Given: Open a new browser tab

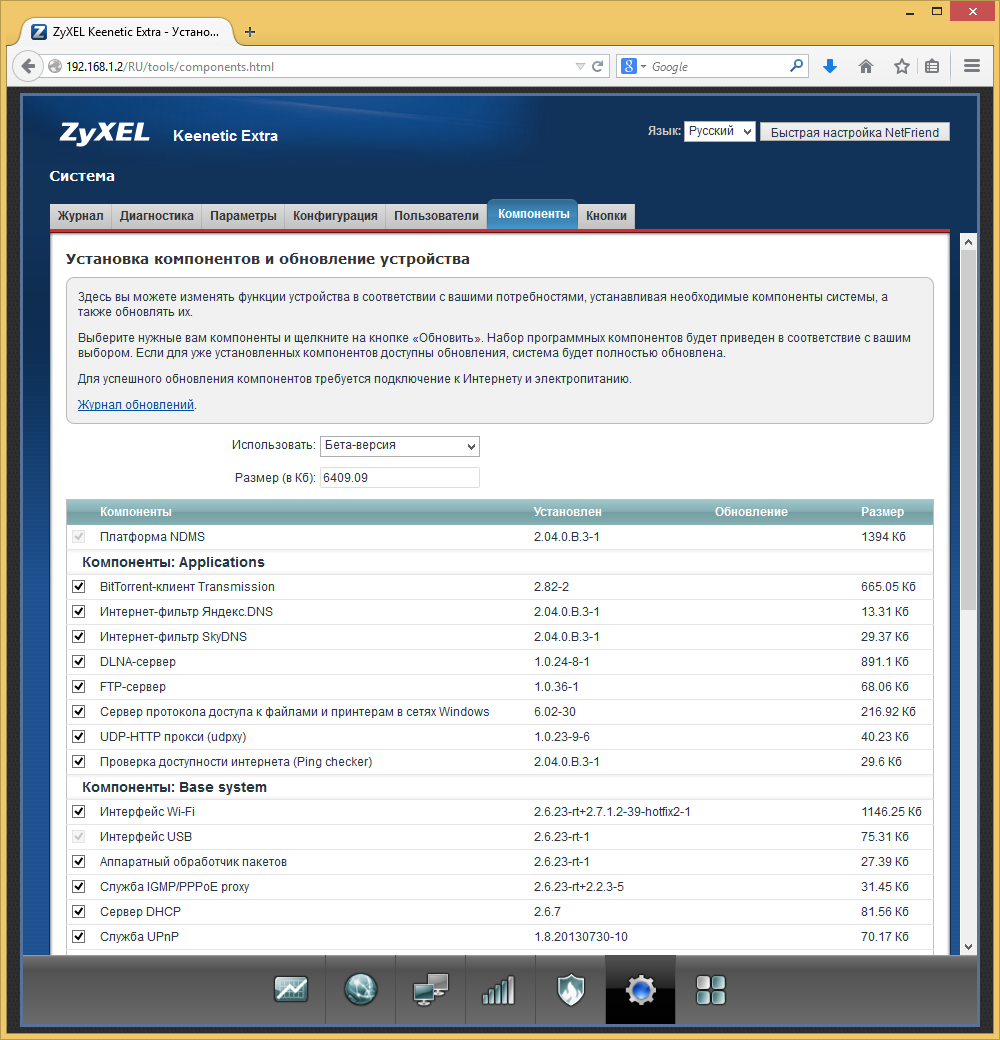Looking at the screenshot, I should pyautogui.click(x=250, y=32).
